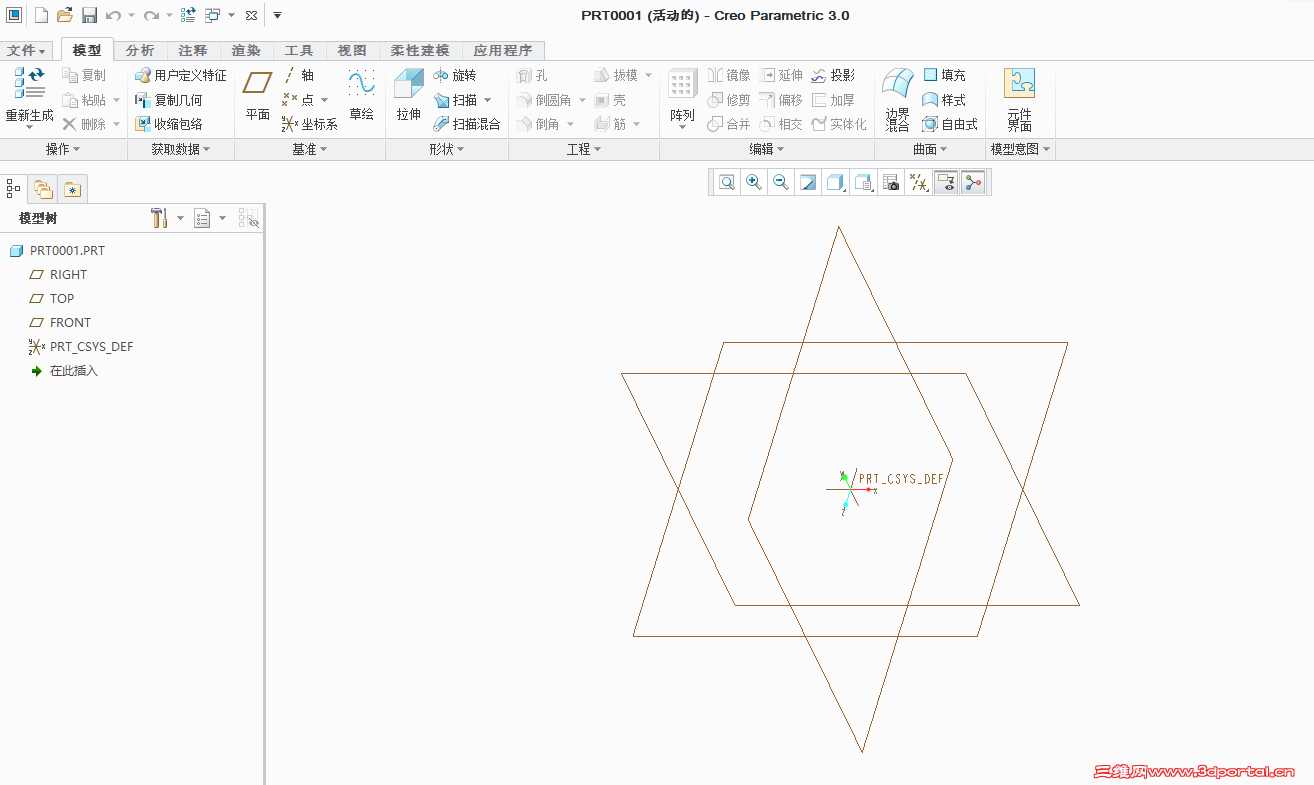Switch to the 分析 tab
The height and width of the screenshot is (785, 1314).
tap(140, 50)
